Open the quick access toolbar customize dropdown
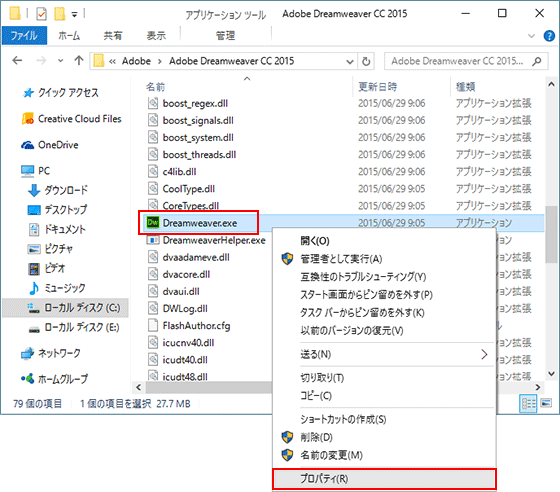 click(x=74, y=15)
